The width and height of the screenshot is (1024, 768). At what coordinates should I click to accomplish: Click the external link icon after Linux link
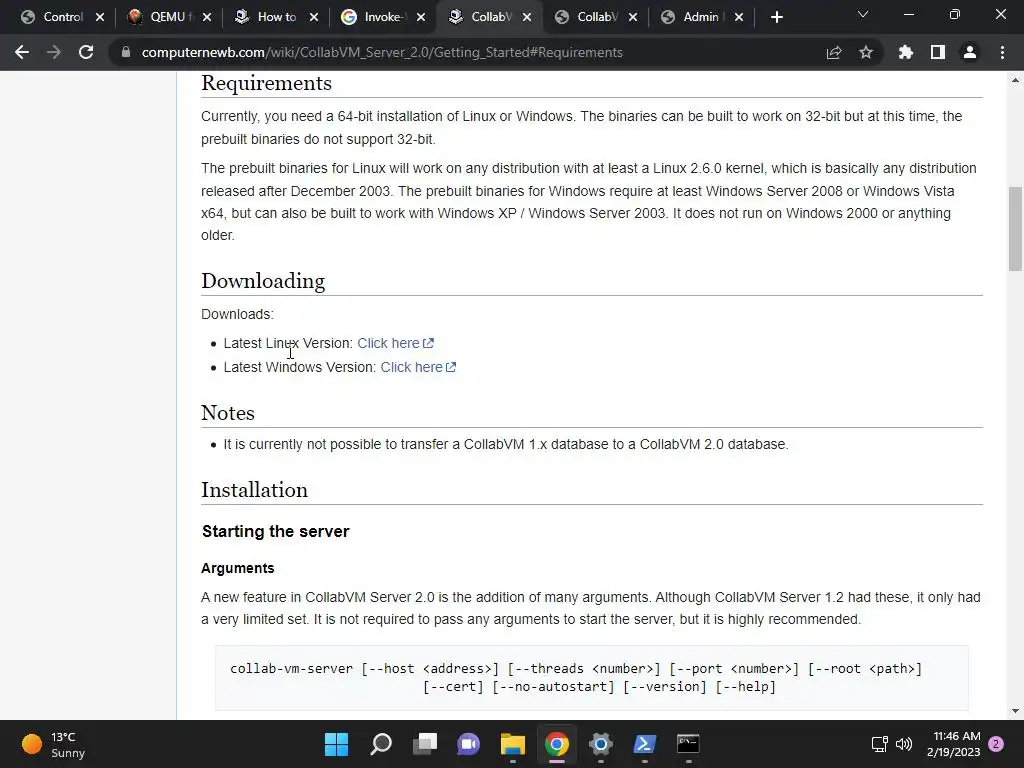tap(428, 343)
